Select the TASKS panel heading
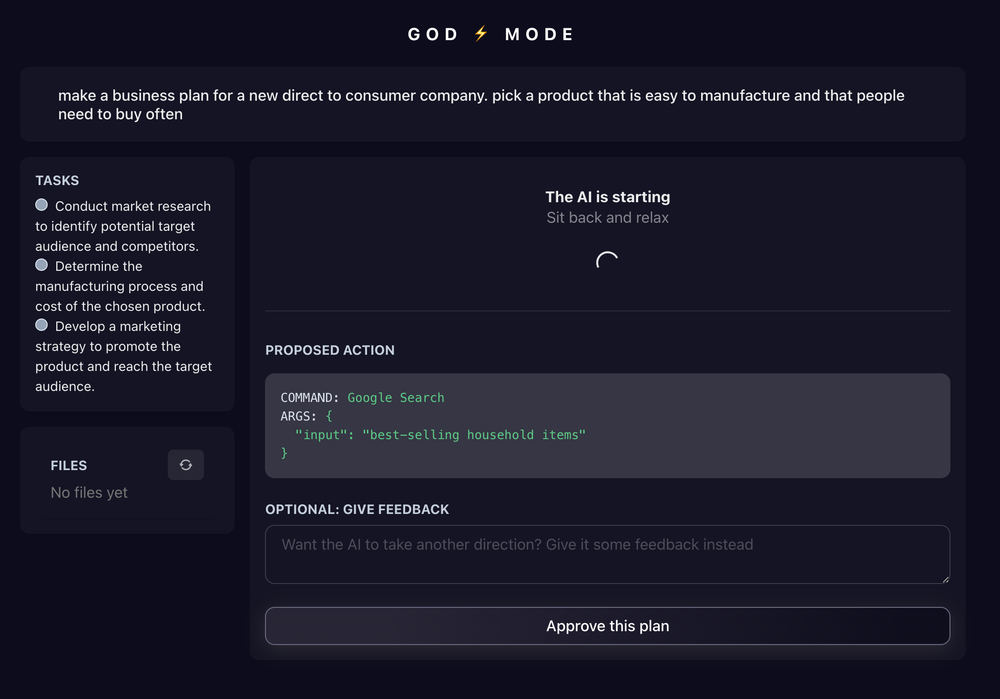The width and height of the screenshot is (1000, 699). pos(57,180)
